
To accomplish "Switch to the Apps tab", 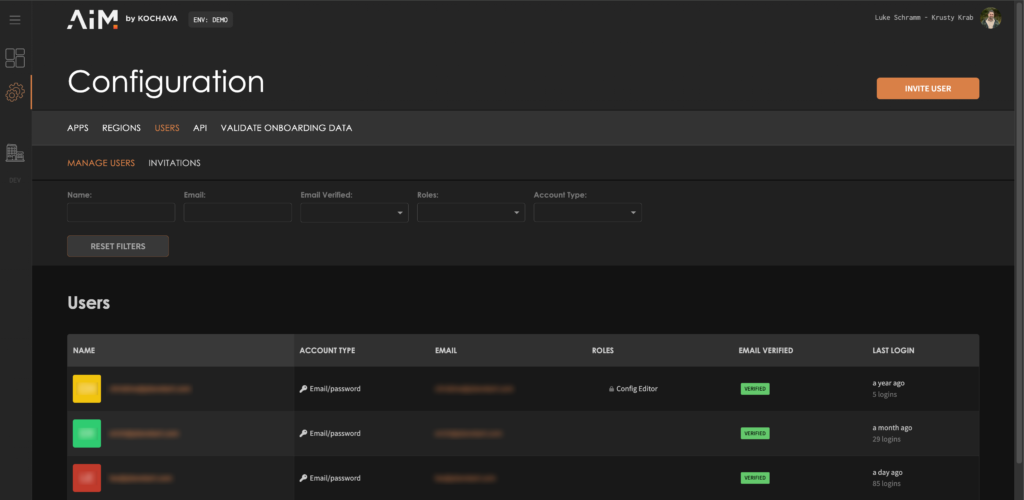I will tap(78, 128).
